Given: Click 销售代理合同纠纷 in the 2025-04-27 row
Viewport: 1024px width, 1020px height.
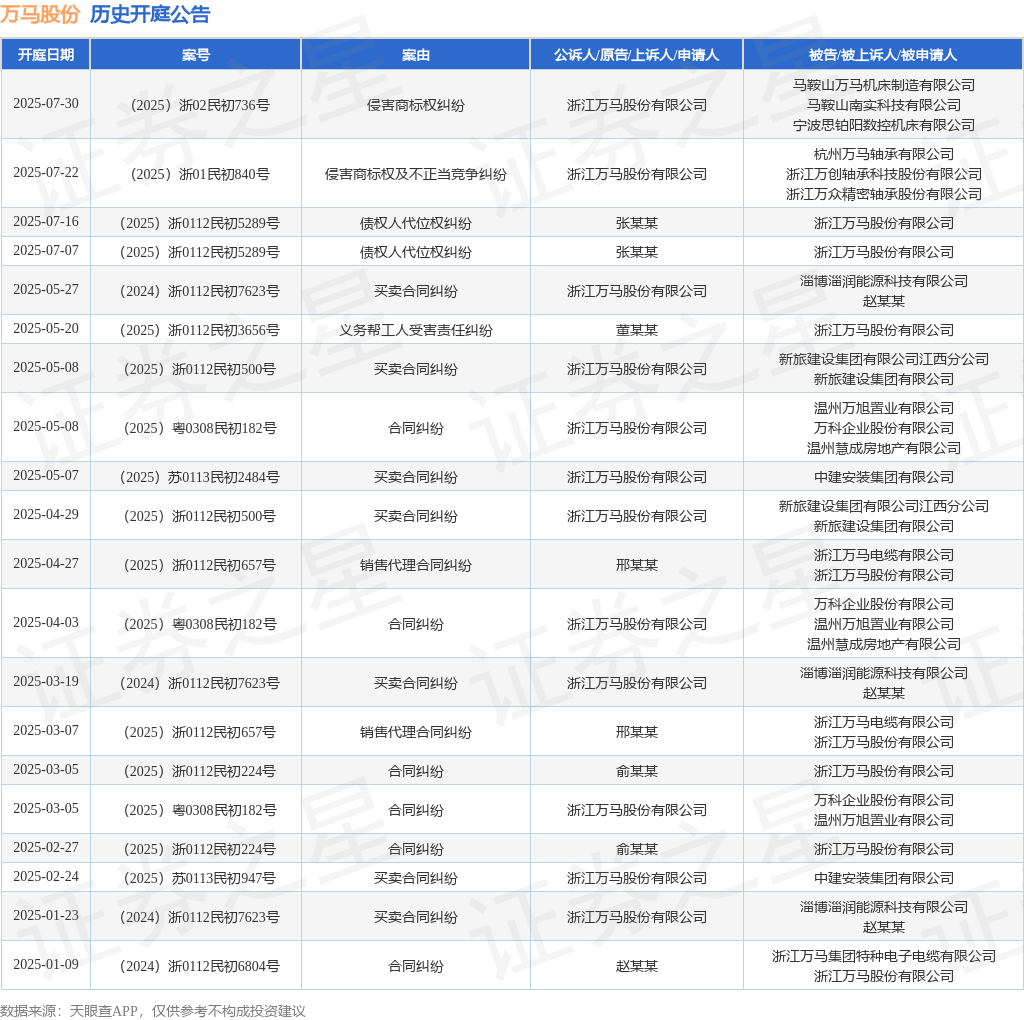Looking at the screenshot, I should click(x=415, y=566).
